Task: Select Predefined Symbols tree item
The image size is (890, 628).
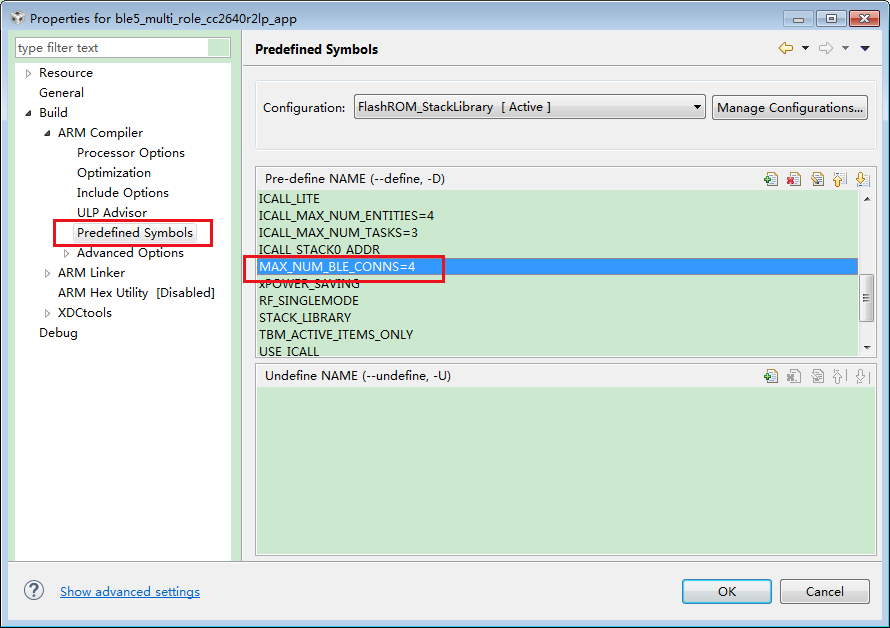Action: click(x=135, y=233)
